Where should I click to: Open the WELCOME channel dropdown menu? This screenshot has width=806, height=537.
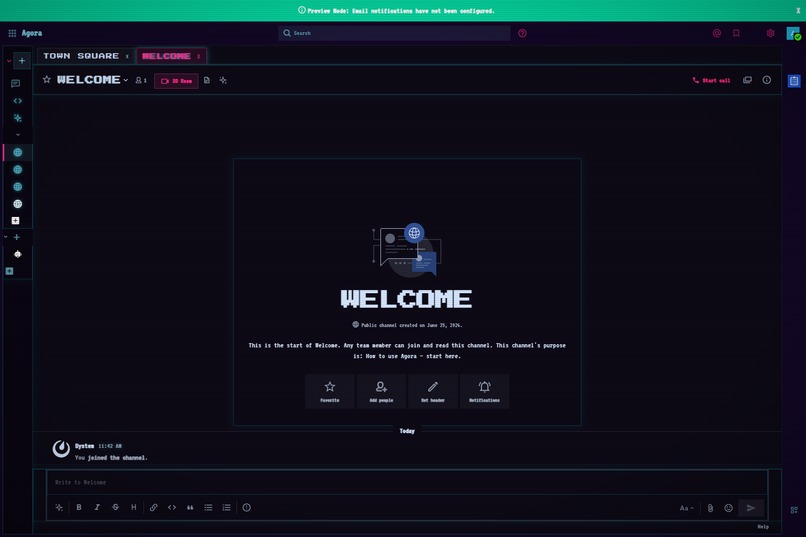[x=93, y=80]
